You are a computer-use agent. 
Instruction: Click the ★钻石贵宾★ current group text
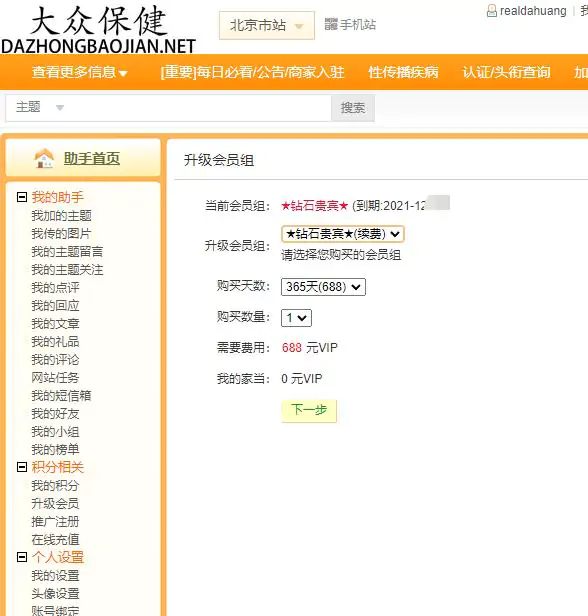[x=315, y=205]
